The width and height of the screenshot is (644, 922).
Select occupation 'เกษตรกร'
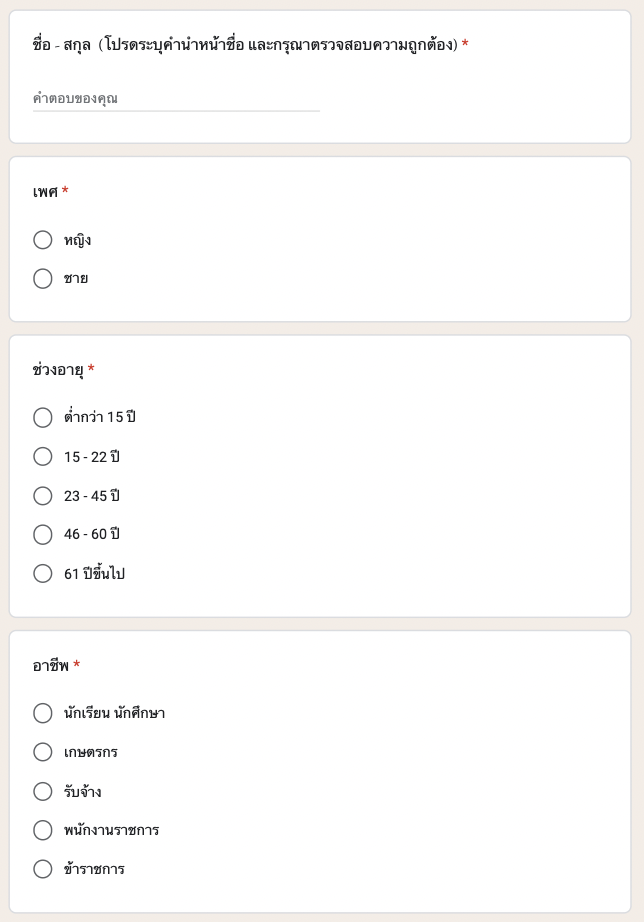tap(43, 752)
